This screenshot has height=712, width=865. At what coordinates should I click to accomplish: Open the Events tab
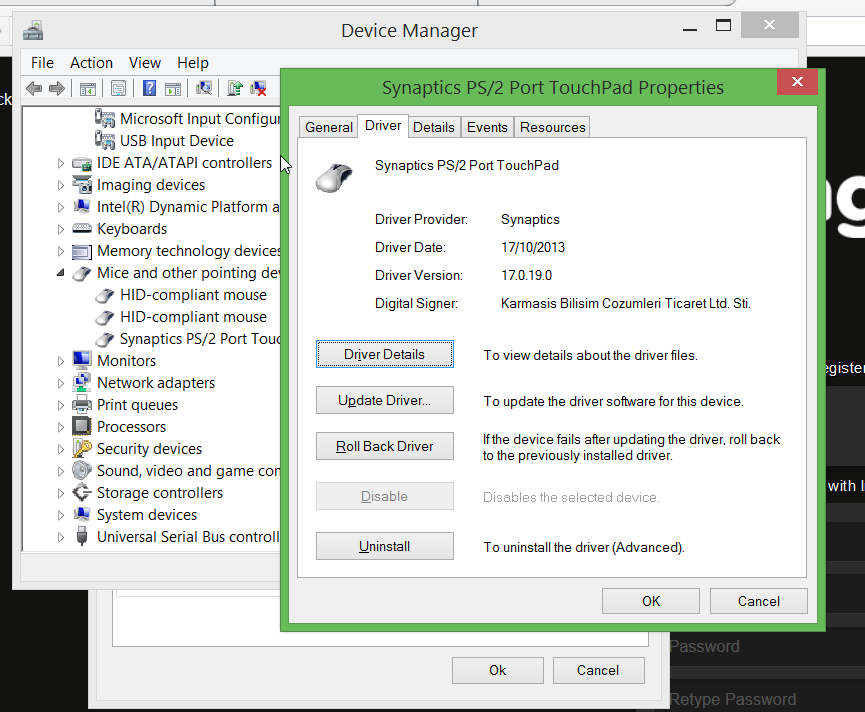point(487,127)
